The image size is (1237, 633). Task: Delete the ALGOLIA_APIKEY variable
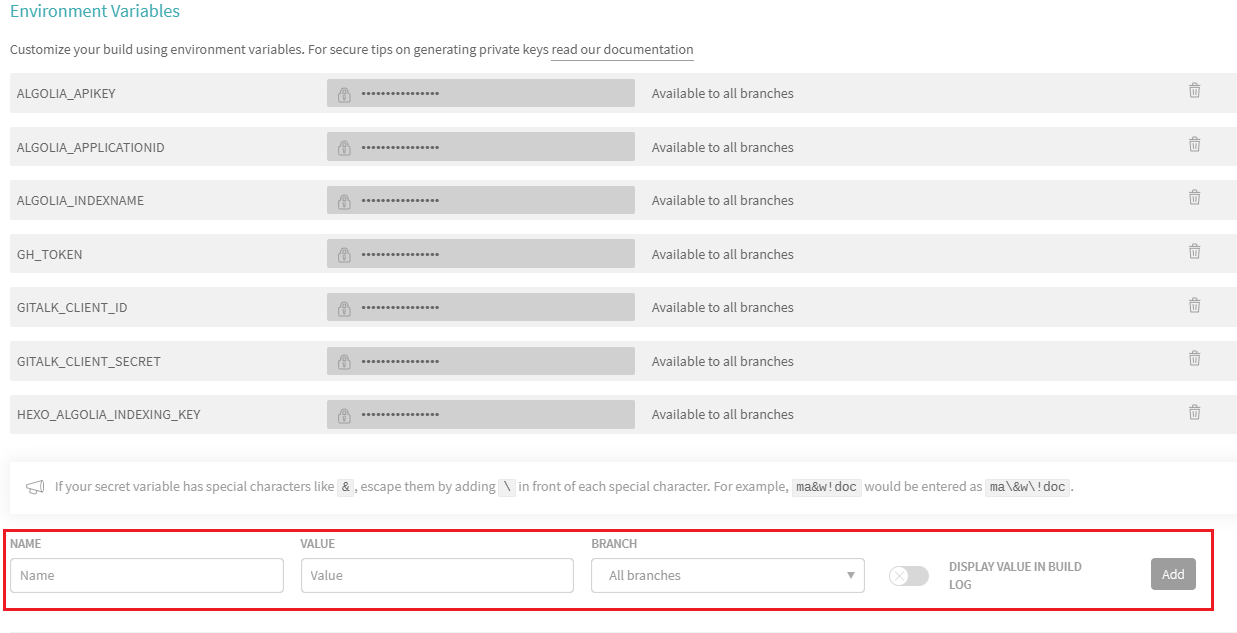pyautogui.click(x=1194, y=91)
